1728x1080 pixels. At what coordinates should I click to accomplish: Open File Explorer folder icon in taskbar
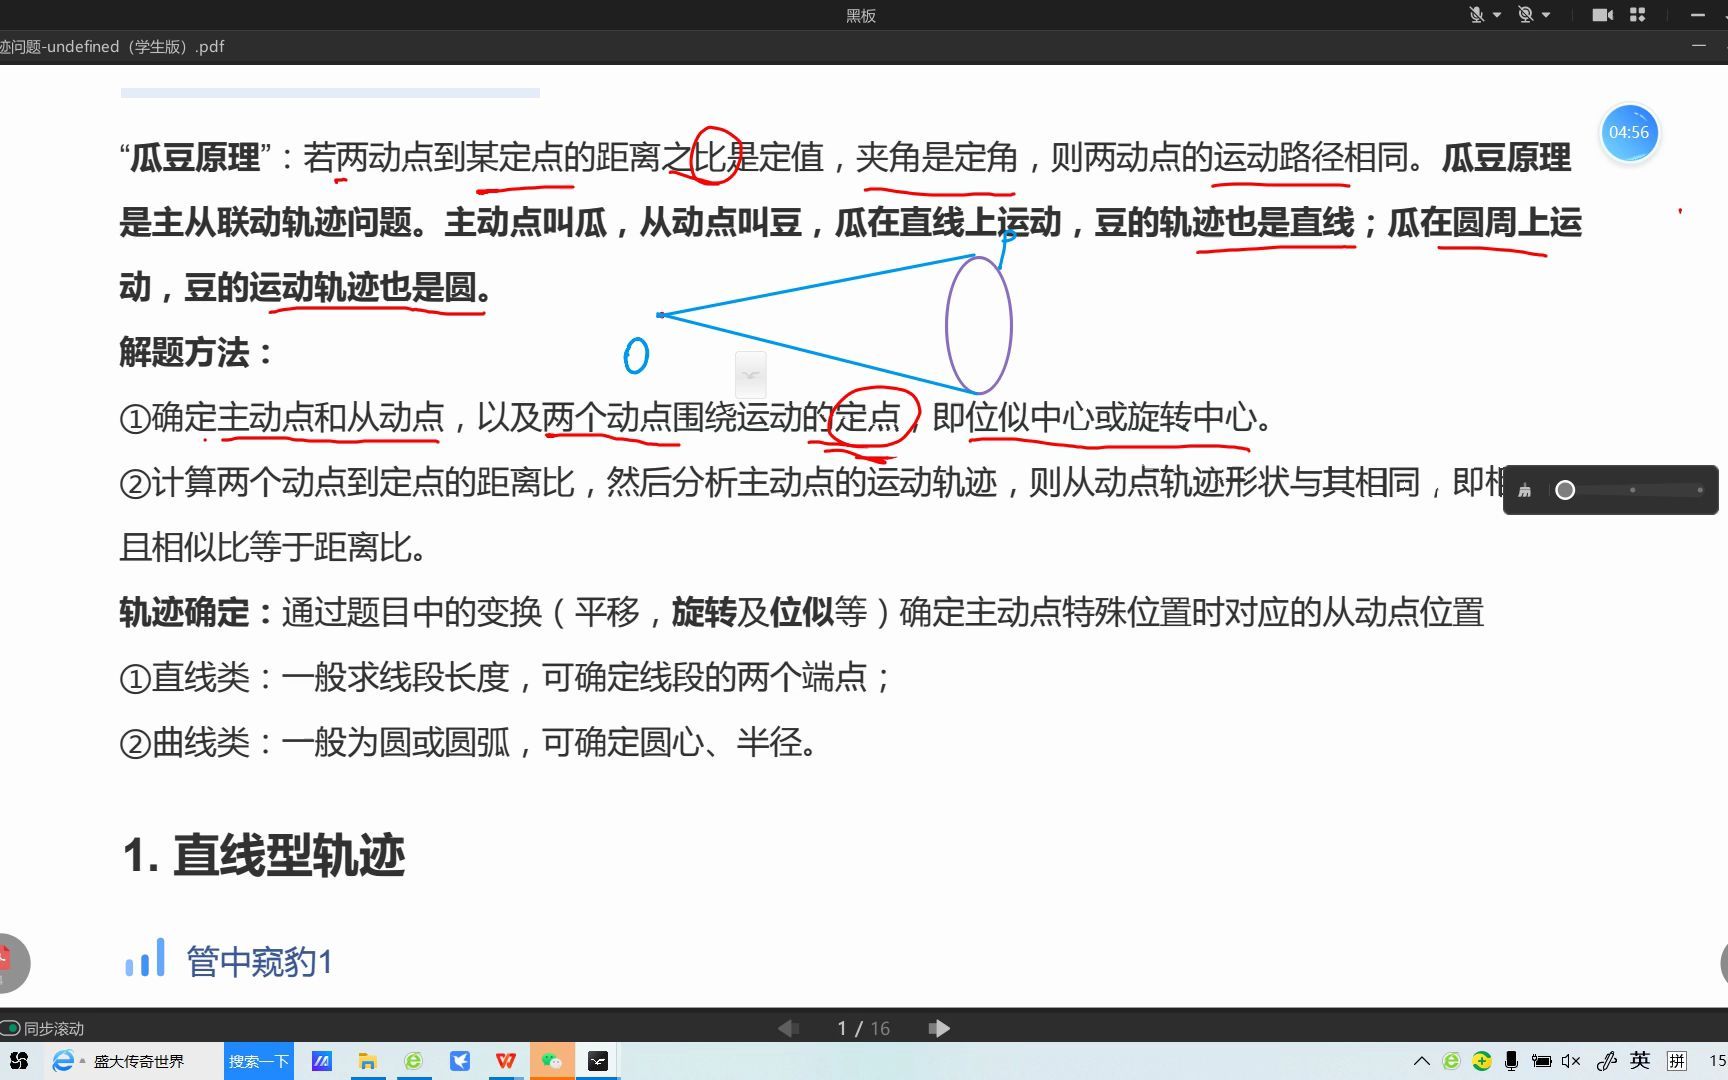click(x=368, y=1061)
